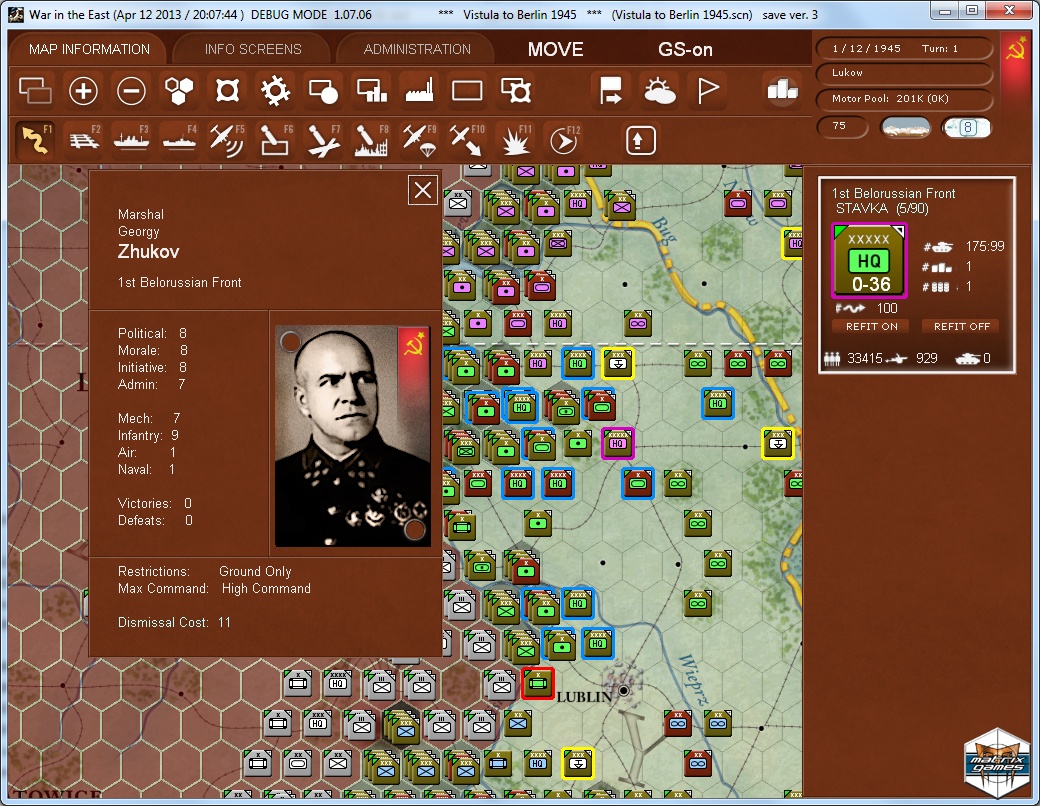Select the F9 air transport parachute icon
1040x806 pixels.
(419, 139)
